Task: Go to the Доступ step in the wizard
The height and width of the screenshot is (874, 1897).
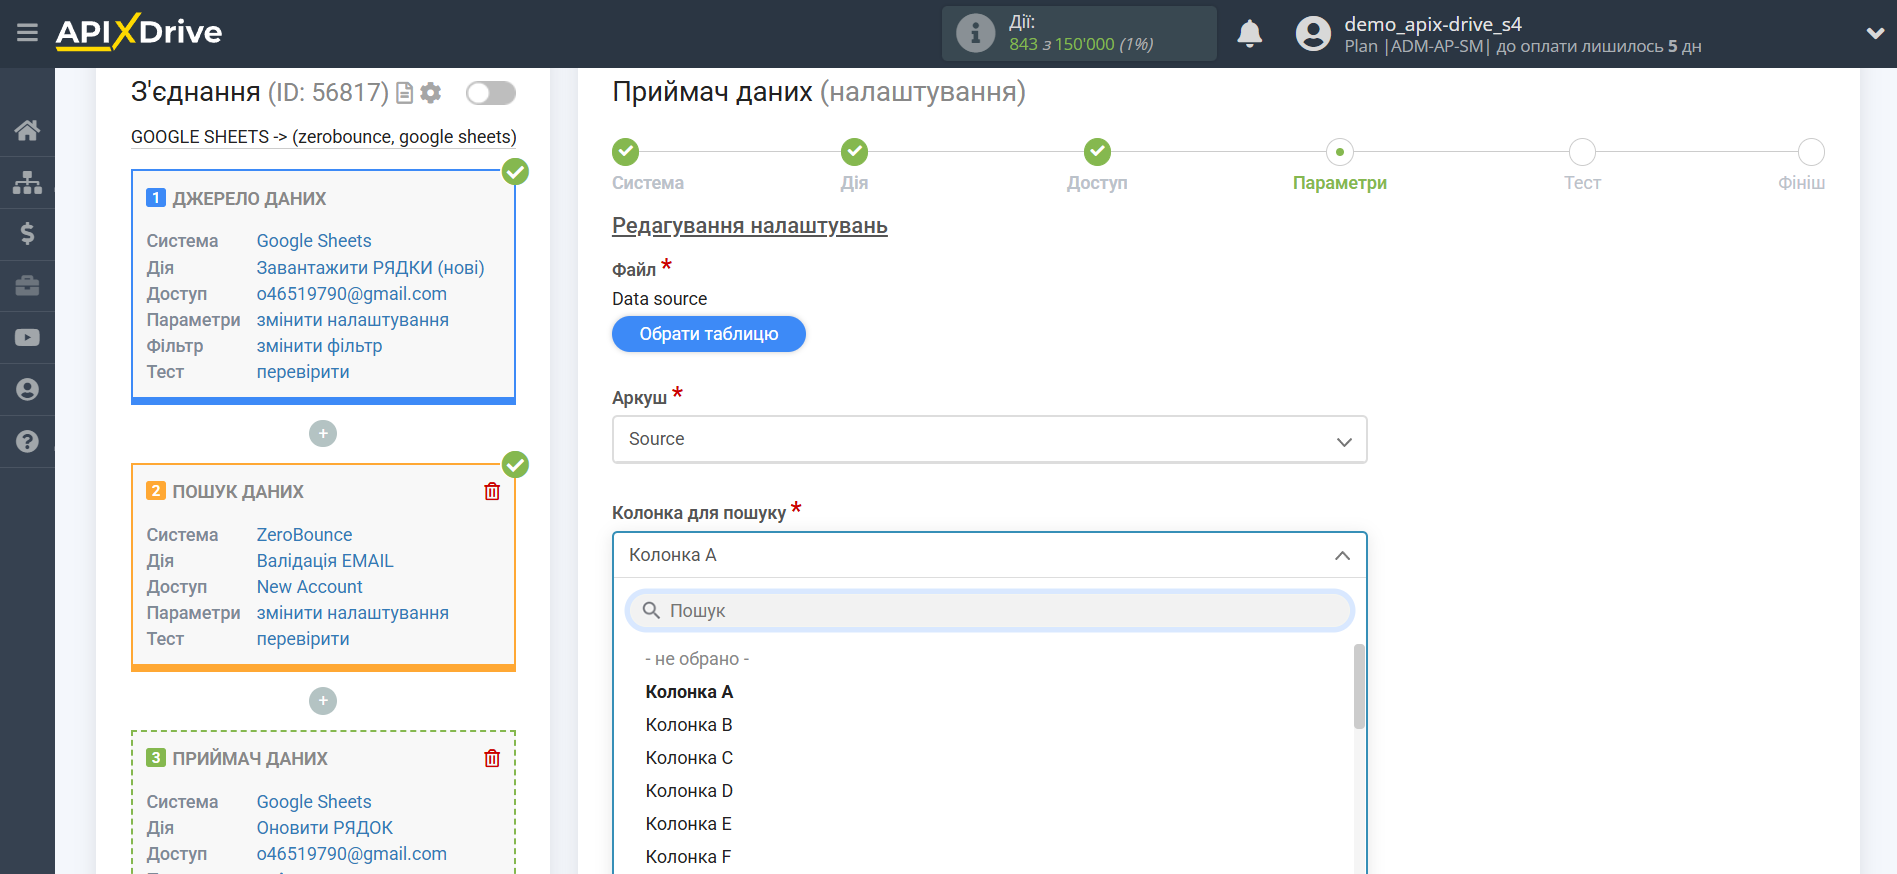Action: (1097, 153)
